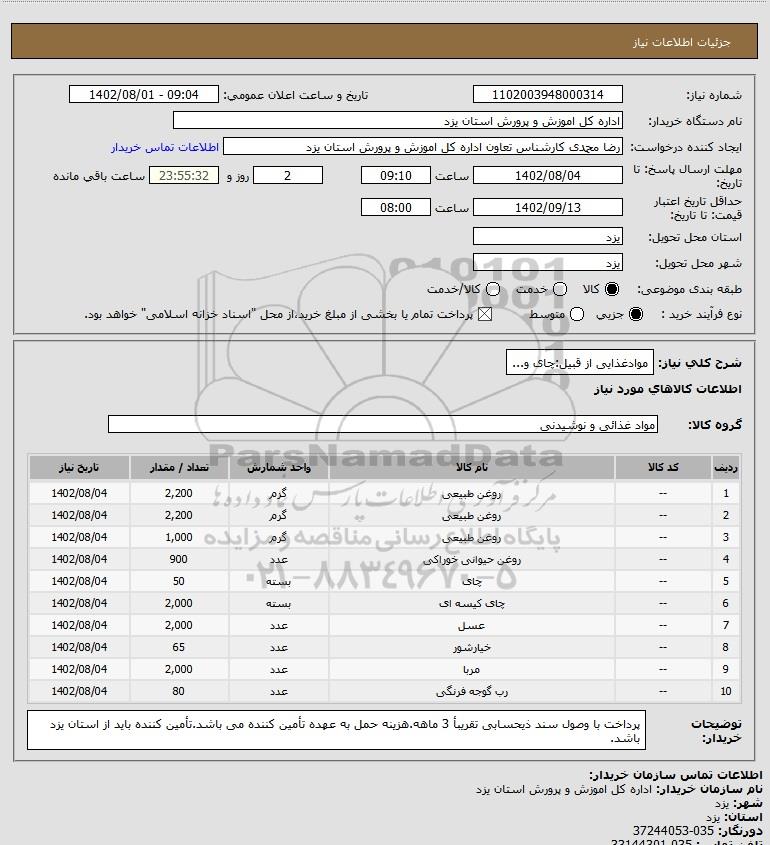Screen dimensions: 770x845
Task: Click the جزئیات اطلاعات نیاز page header
Action: coord(682,42)
